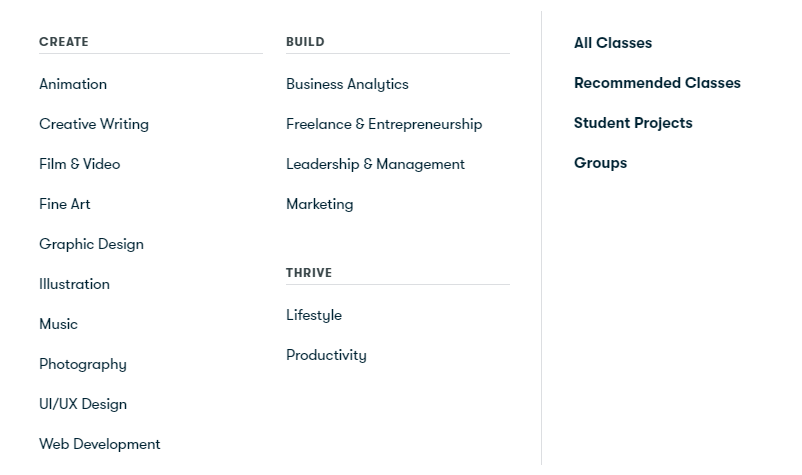Go to Leadership & Management
The width and height of the screenshot is (802, 475).
click(375, 164)
